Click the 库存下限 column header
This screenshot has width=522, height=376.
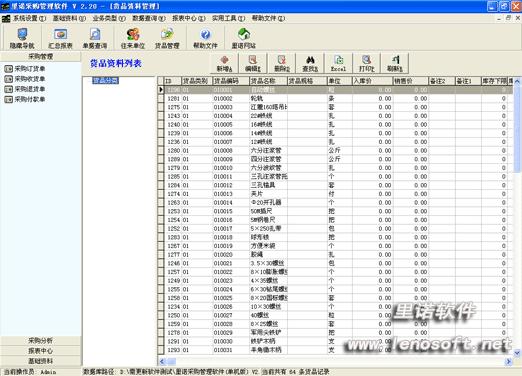click(494, 81)
